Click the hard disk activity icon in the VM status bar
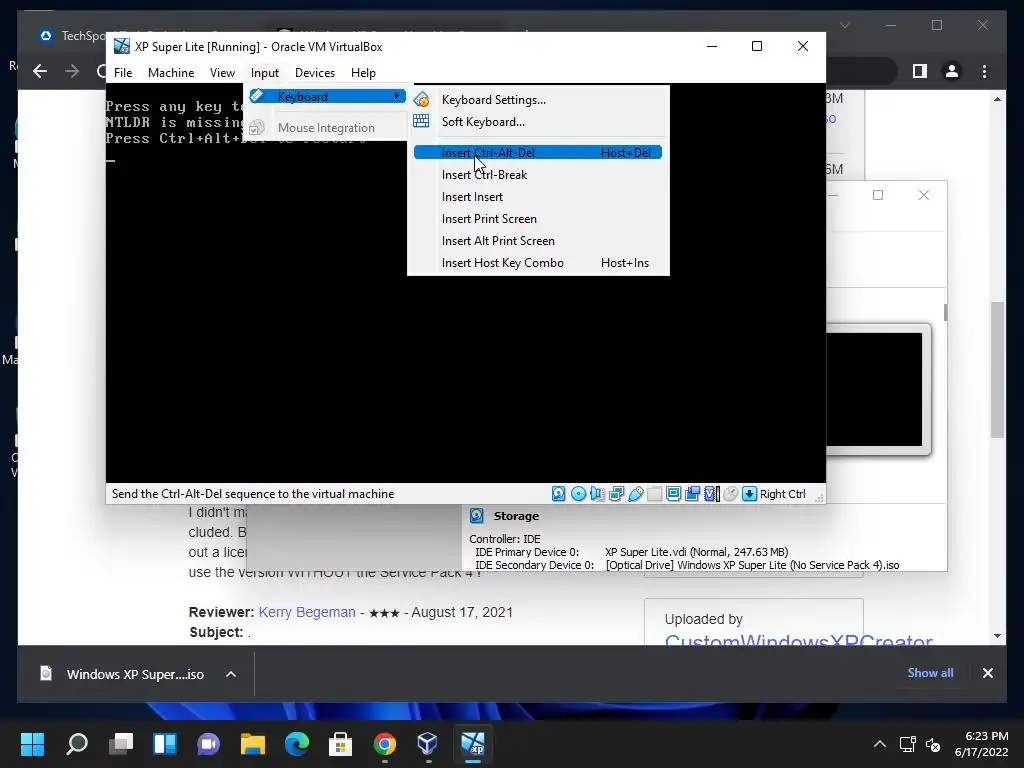 [558, 494]
